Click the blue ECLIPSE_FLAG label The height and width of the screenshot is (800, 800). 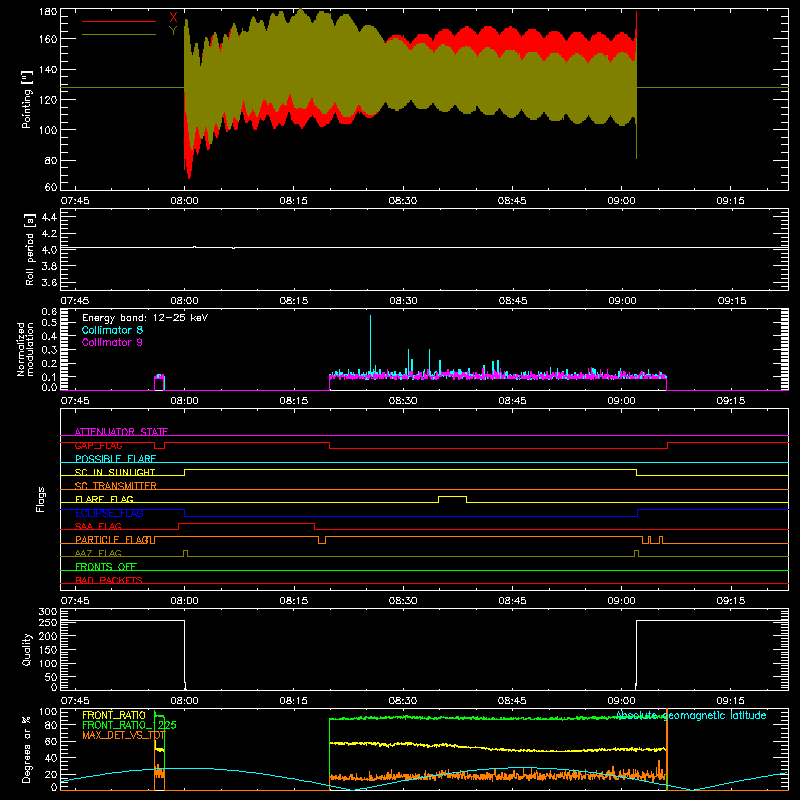pos(109,513)
